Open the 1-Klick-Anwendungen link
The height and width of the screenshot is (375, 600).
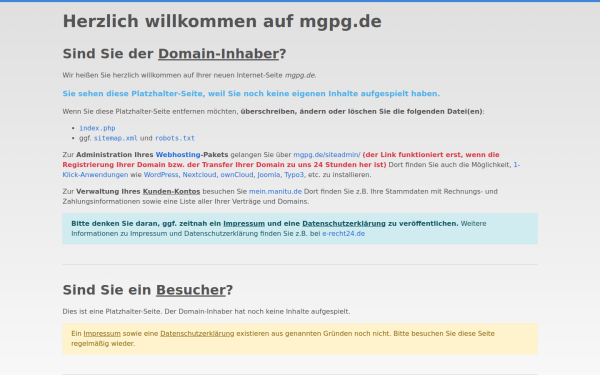click(95, 174)
